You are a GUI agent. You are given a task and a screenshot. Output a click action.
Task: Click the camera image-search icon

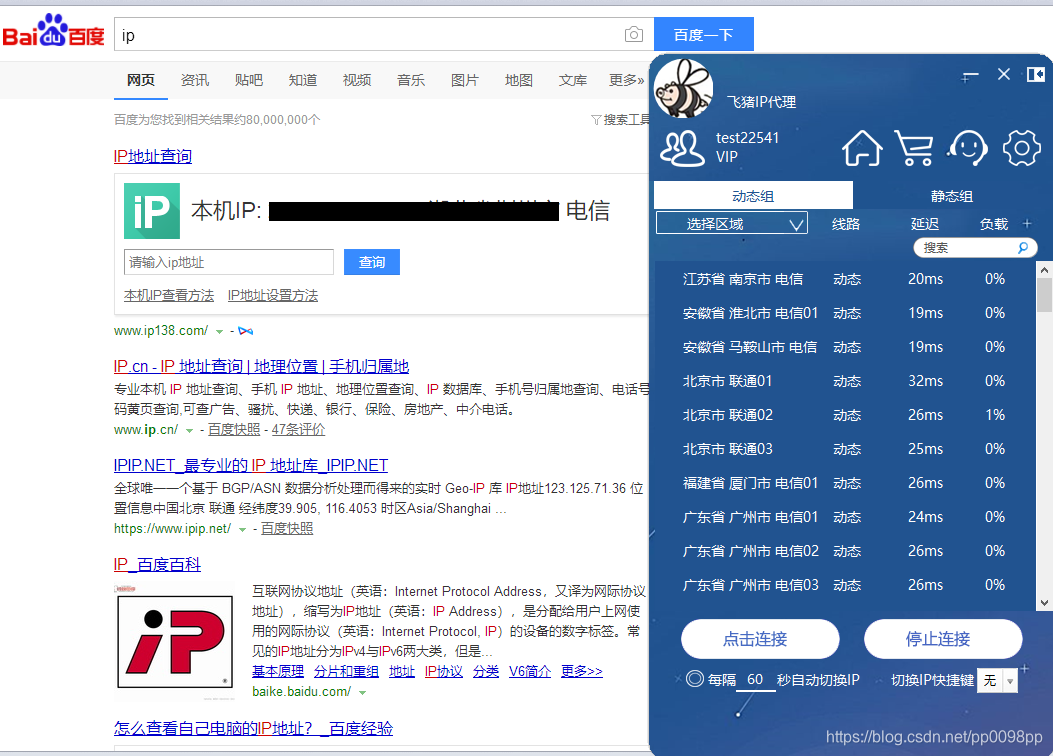point(633,34)
